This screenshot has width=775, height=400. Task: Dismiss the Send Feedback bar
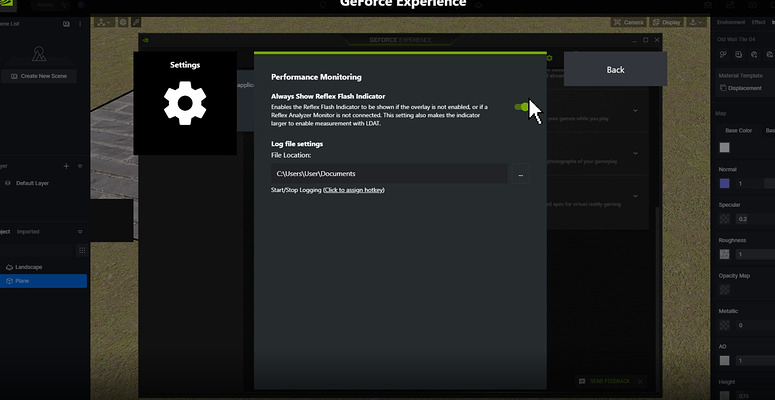[640, 381]
